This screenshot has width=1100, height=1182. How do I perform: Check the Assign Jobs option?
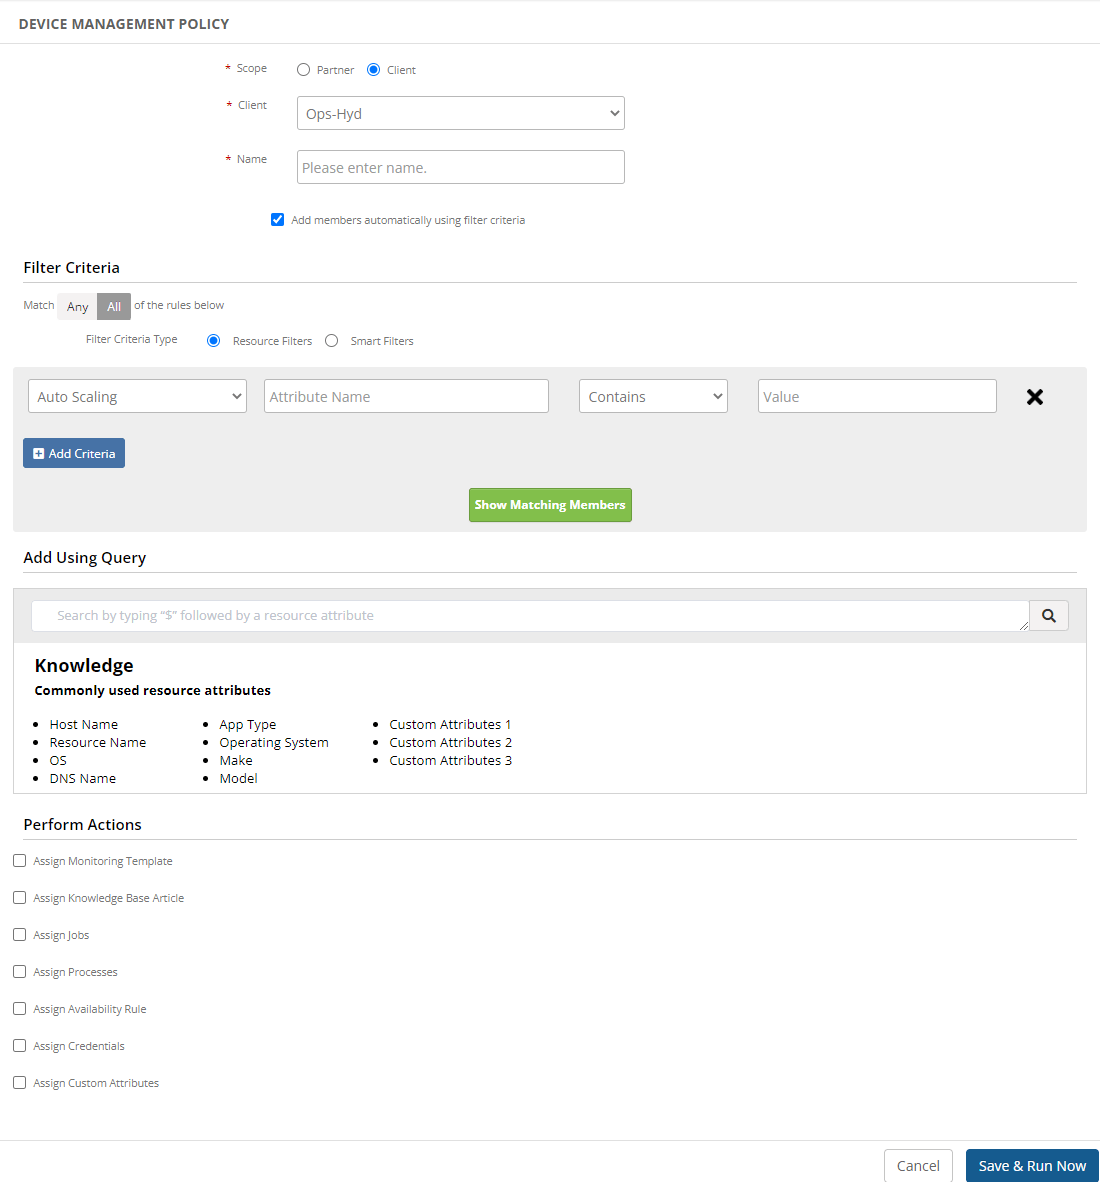(x=19, y=934)
